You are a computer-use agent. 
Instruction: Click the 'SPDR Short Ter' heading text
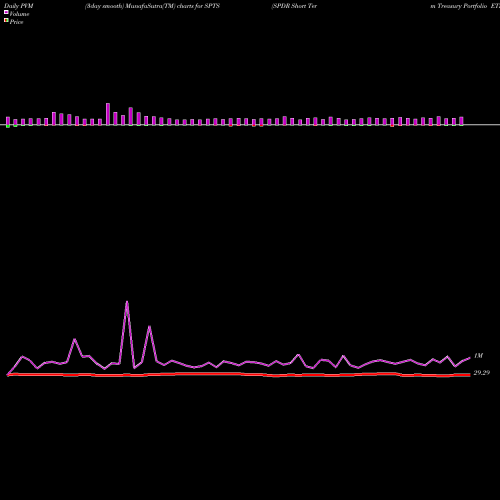[x=294, y=6]
